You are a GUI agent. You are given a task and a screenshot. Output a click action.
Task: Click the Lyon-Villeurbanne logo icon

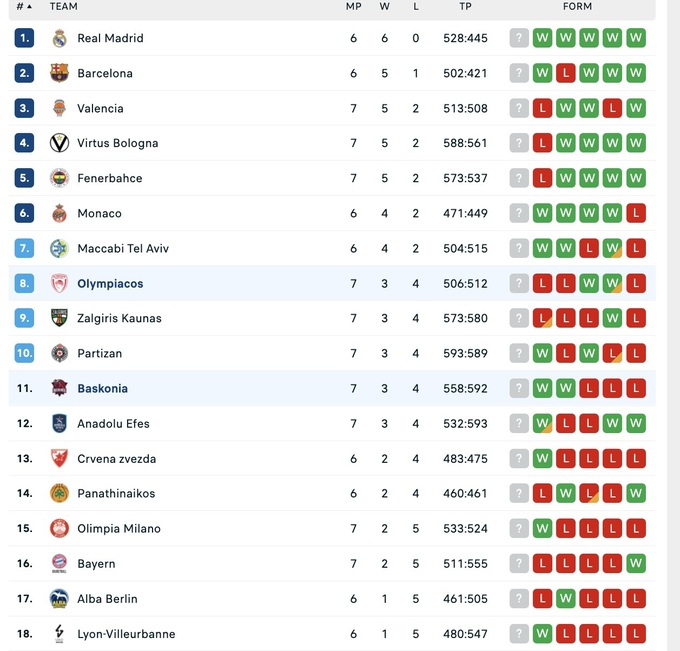(x=59, y=634)
